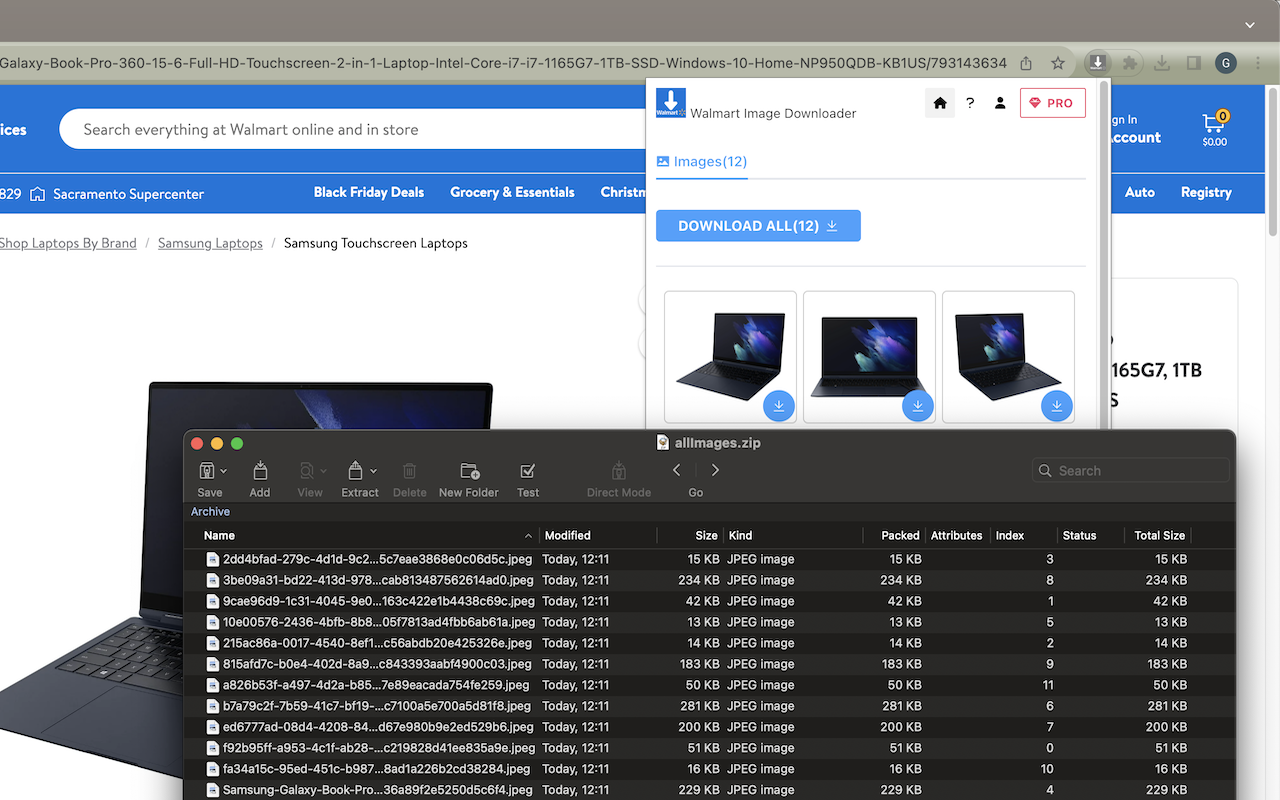
Task: Open the browser Extensions puzzle icon
Action: coord(1130,63)
